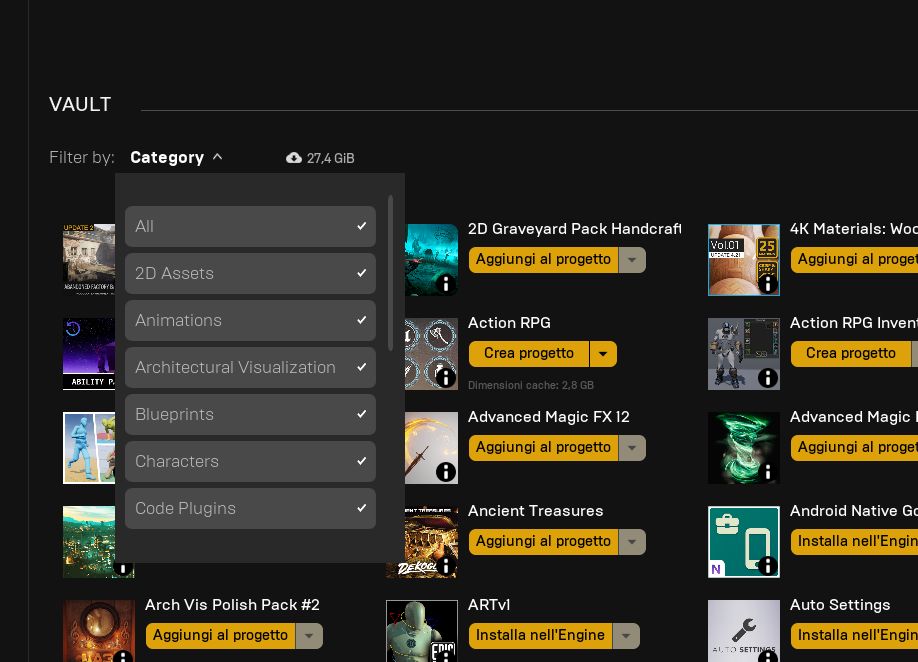Click the Arch Vis Polish Pack #2 thumbnail

98,630
